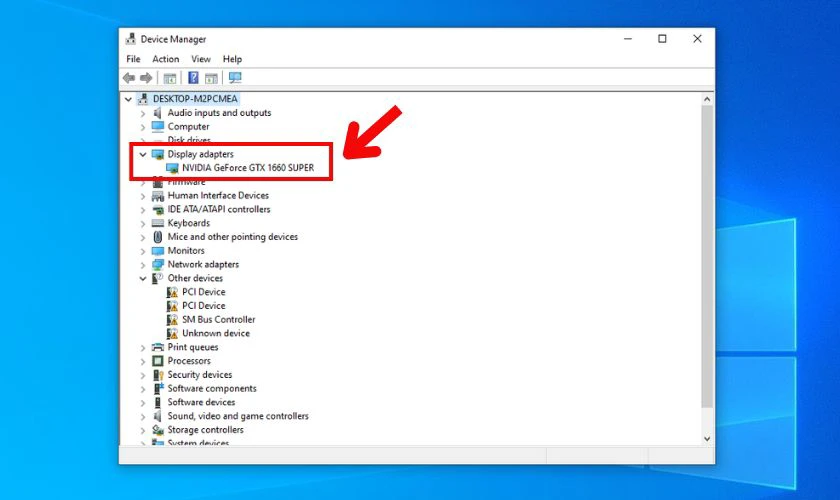Select the IDE ATA/ATAPI controllers row
The image size is (840, 500).
219,210
